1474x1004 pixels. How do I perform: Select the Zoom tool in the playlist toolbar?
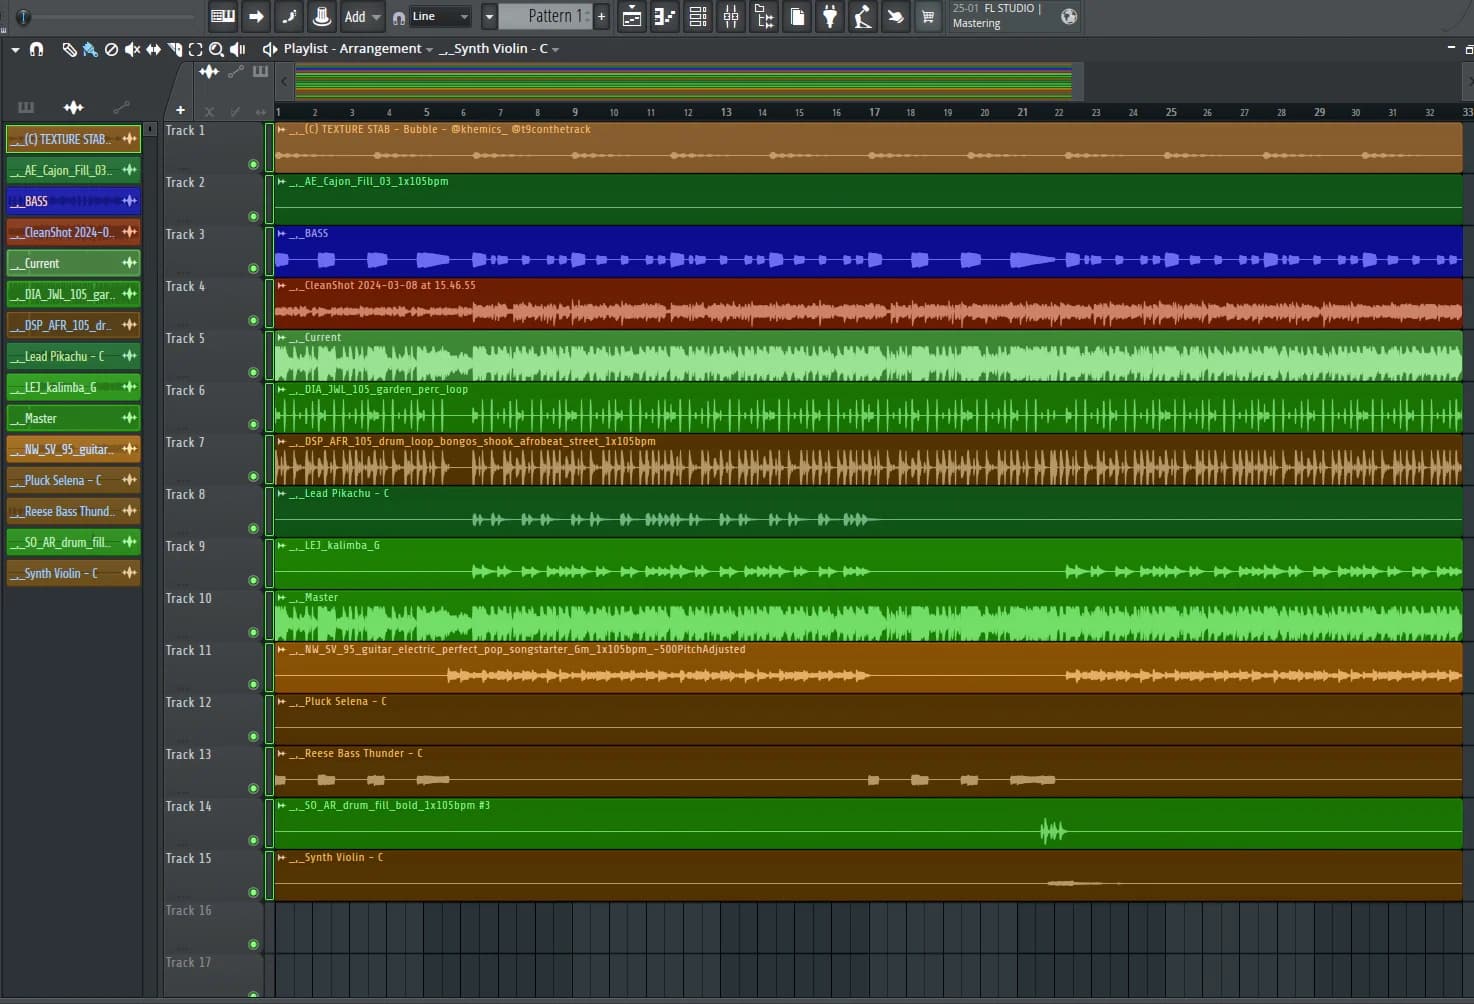pyautogui.click(x=216, y=49)
